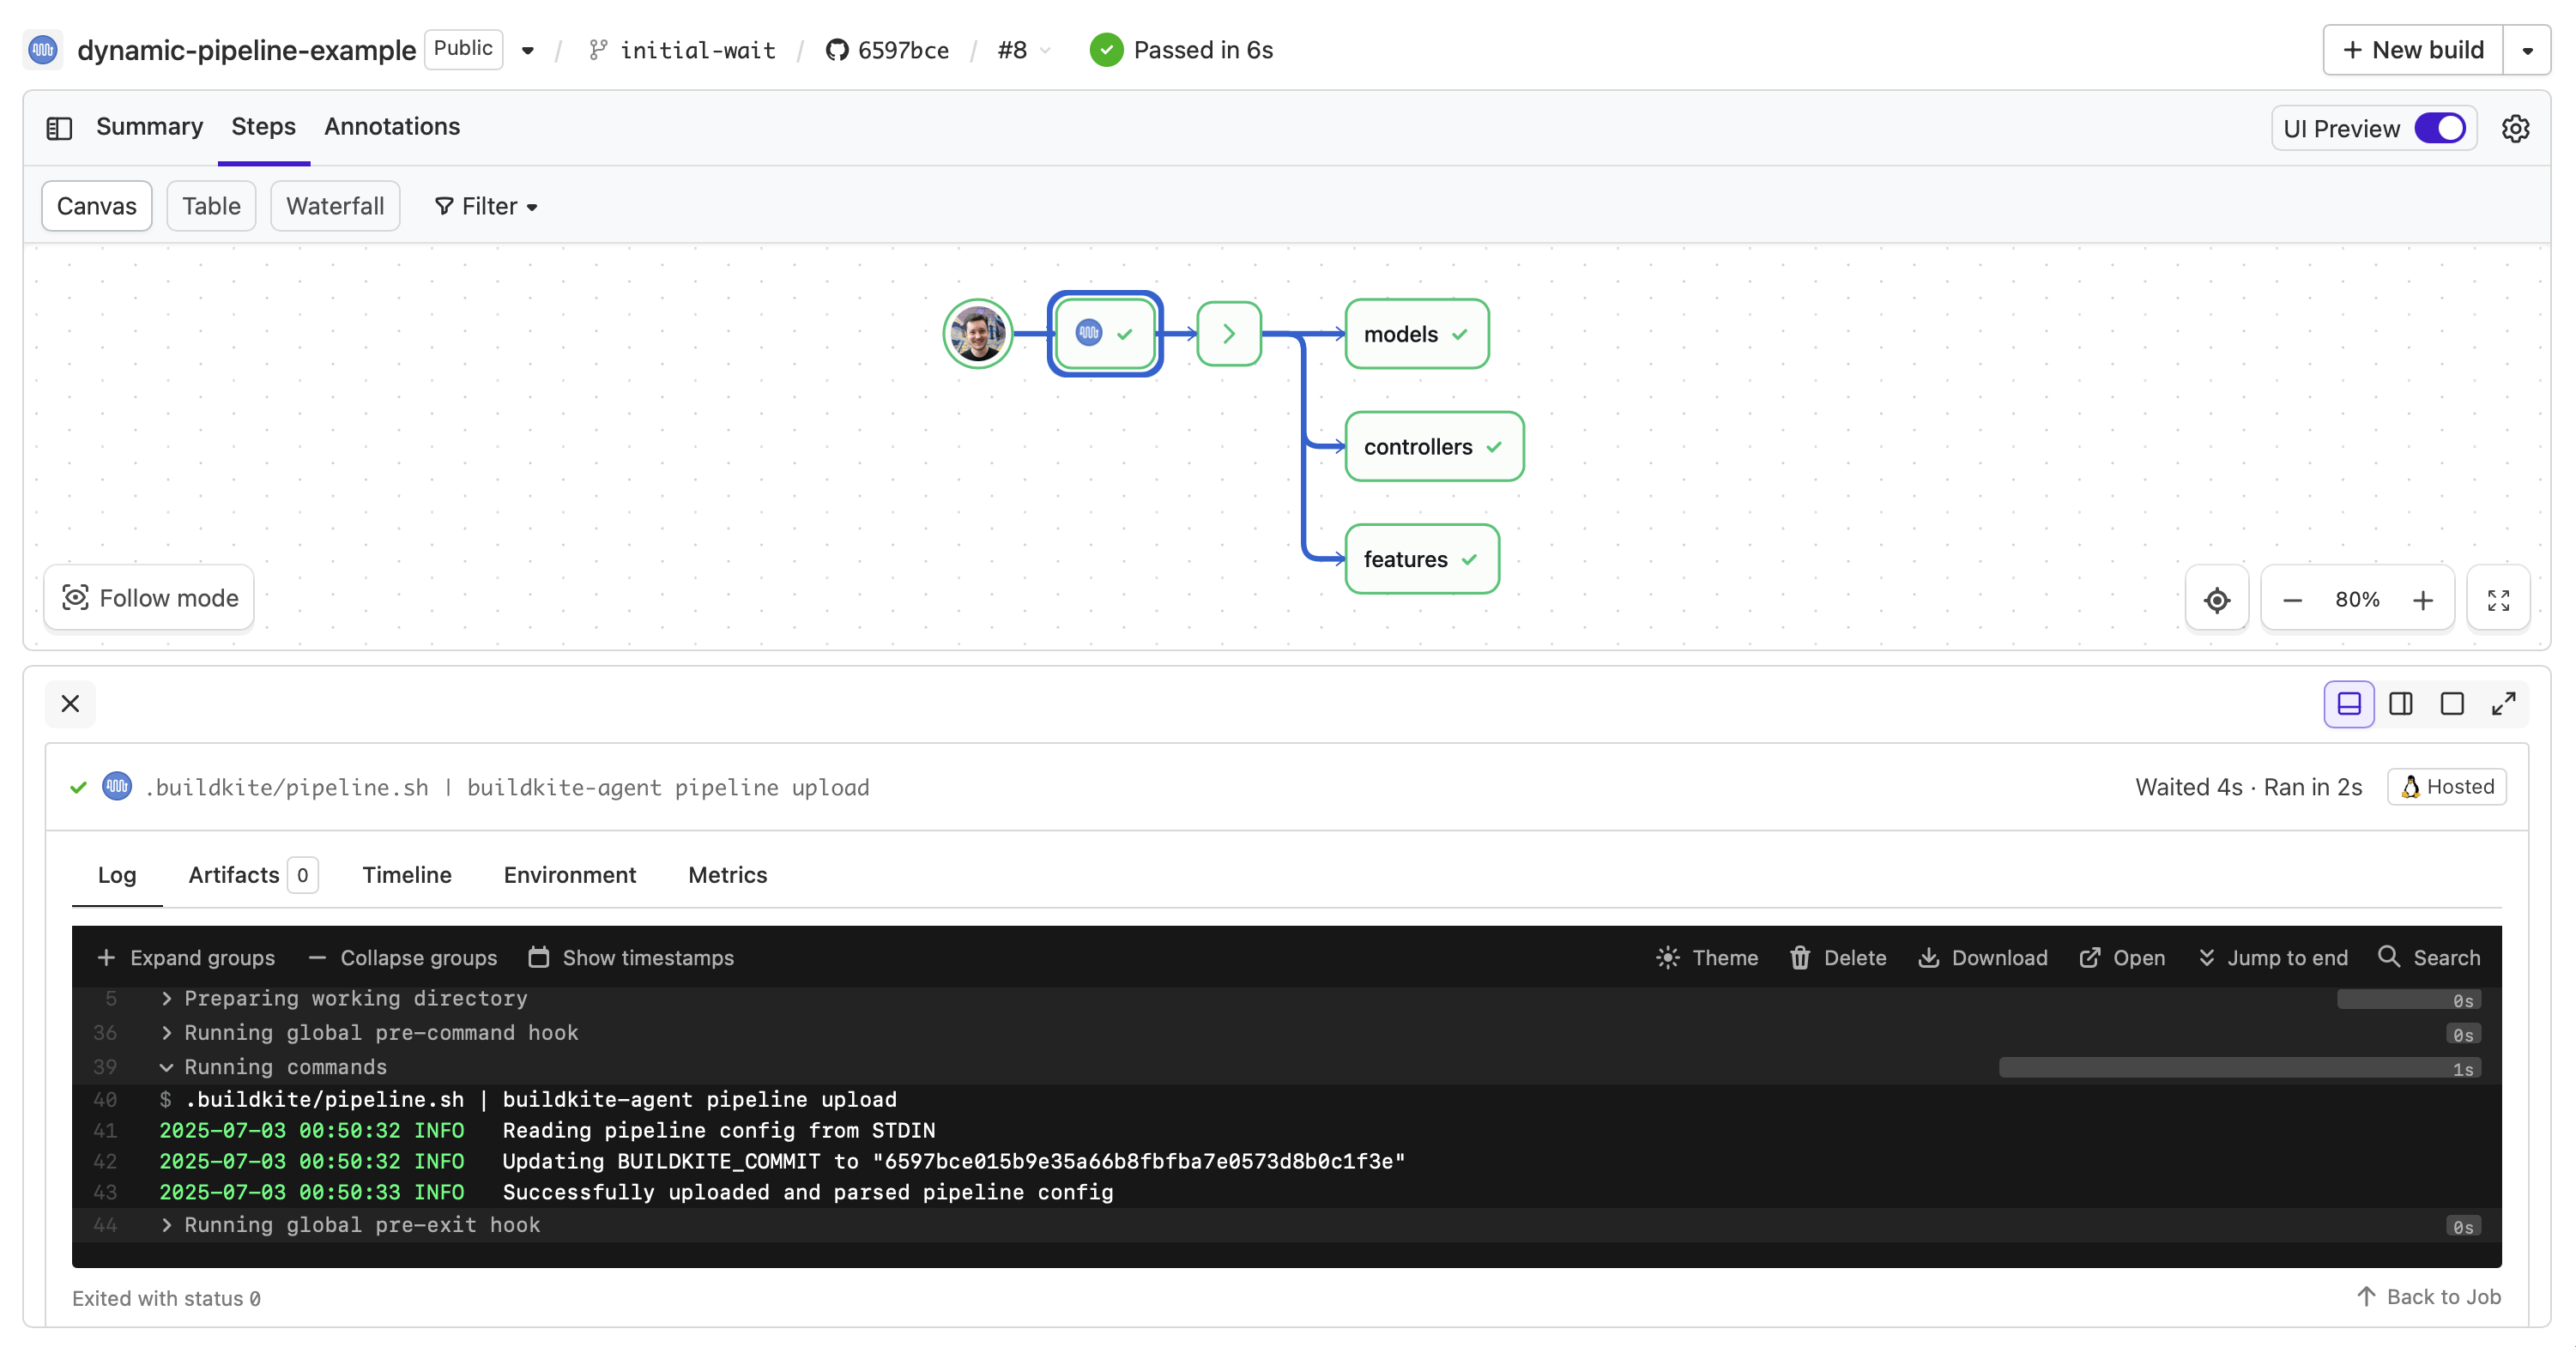Enter fullscreen canvas view
The height and width of the screenshot is (1347, 2576).
(x=2497, y=600)
